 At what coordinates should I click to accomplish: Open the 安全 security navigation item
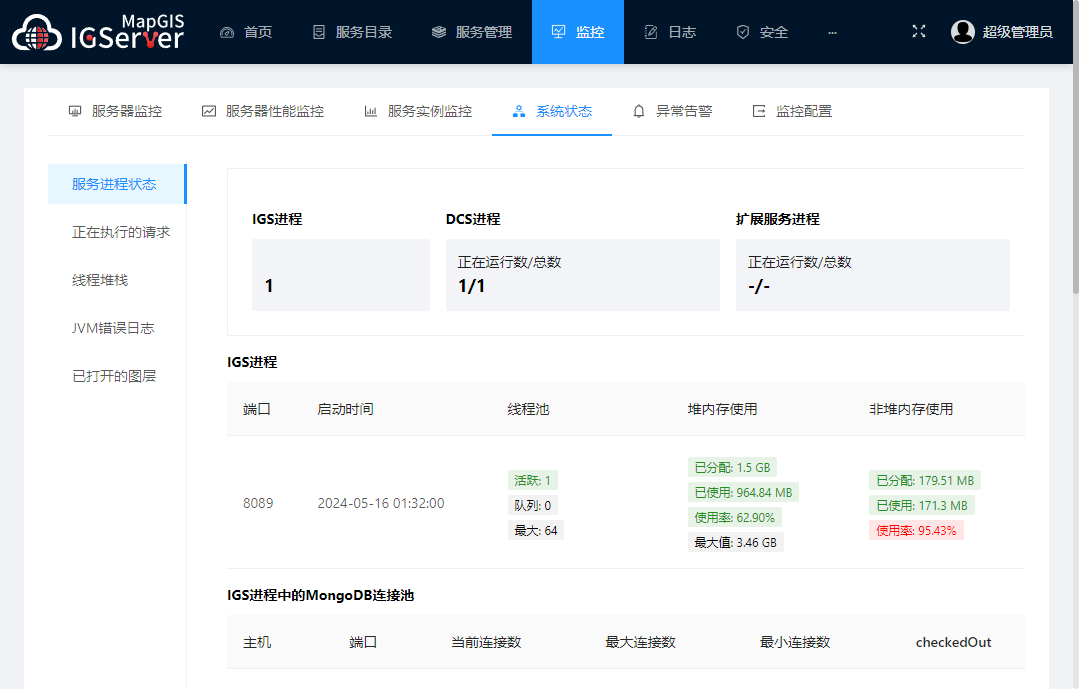762,32
